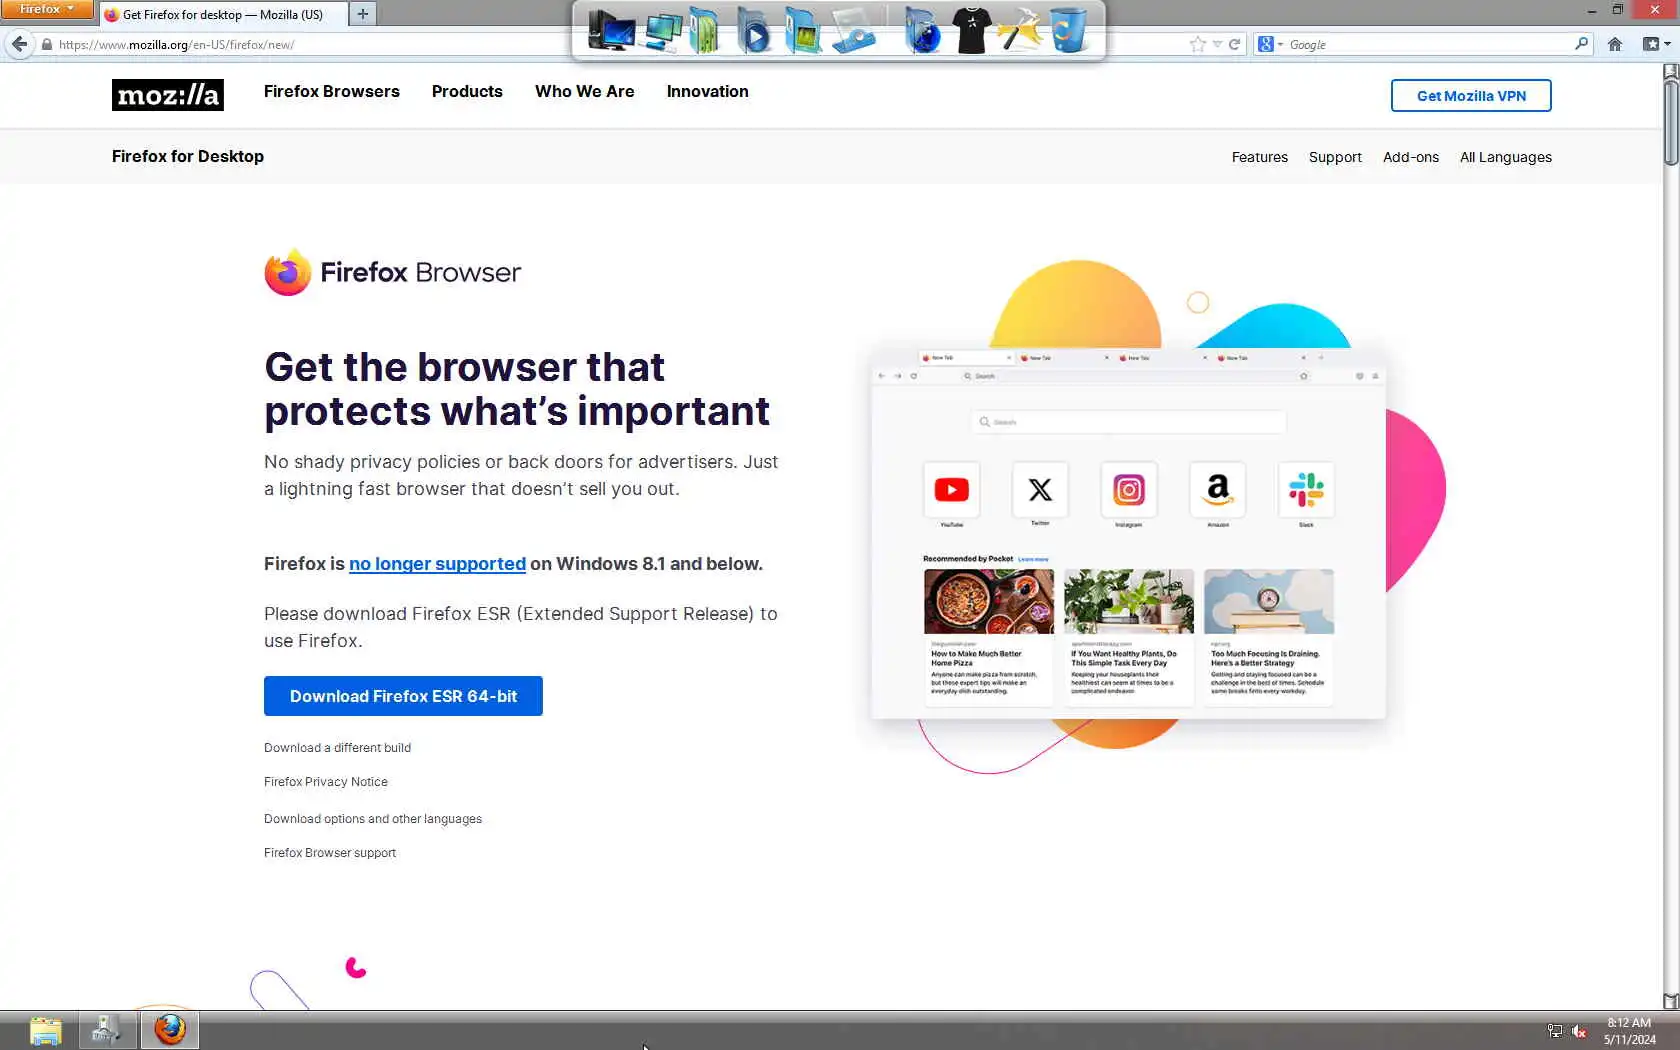Screen dimensions: 1680x1050
Task: Open the All Languages link
Action: (1506, 157)
